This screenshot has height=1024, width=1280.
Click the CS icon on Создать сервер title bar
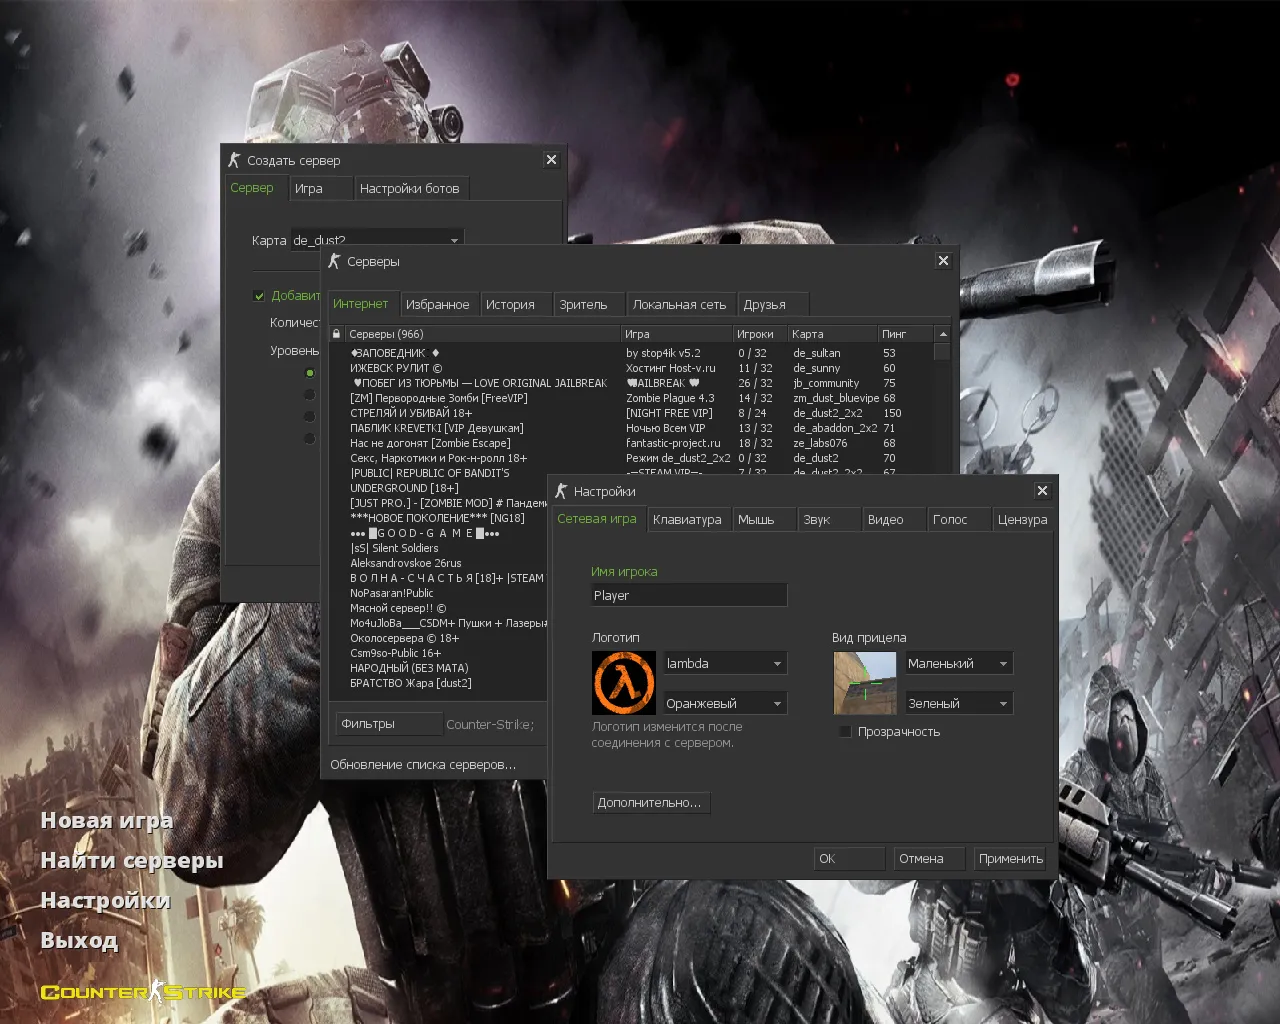[233, 159]
